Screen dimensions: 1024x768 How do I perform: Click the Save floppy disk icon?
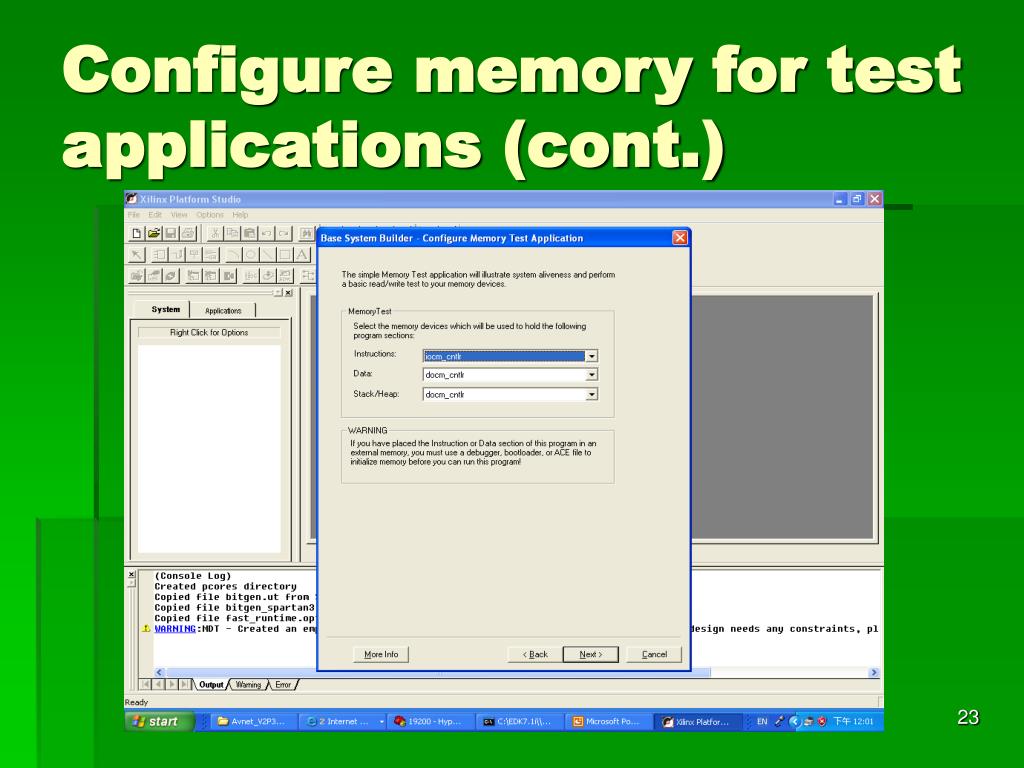(170, 234)
